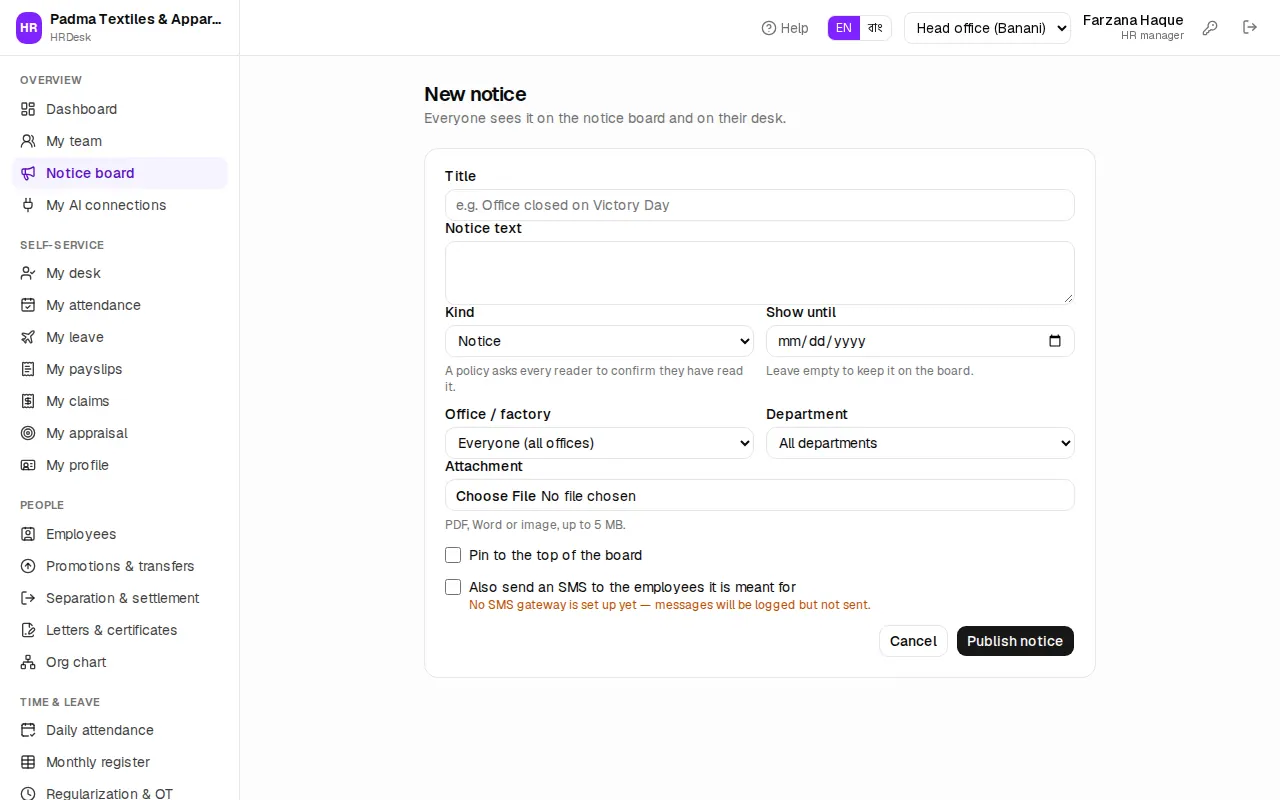Enable the Also send an SMS checkbox
1280x800 pixels.
click(x=453, y=587)
